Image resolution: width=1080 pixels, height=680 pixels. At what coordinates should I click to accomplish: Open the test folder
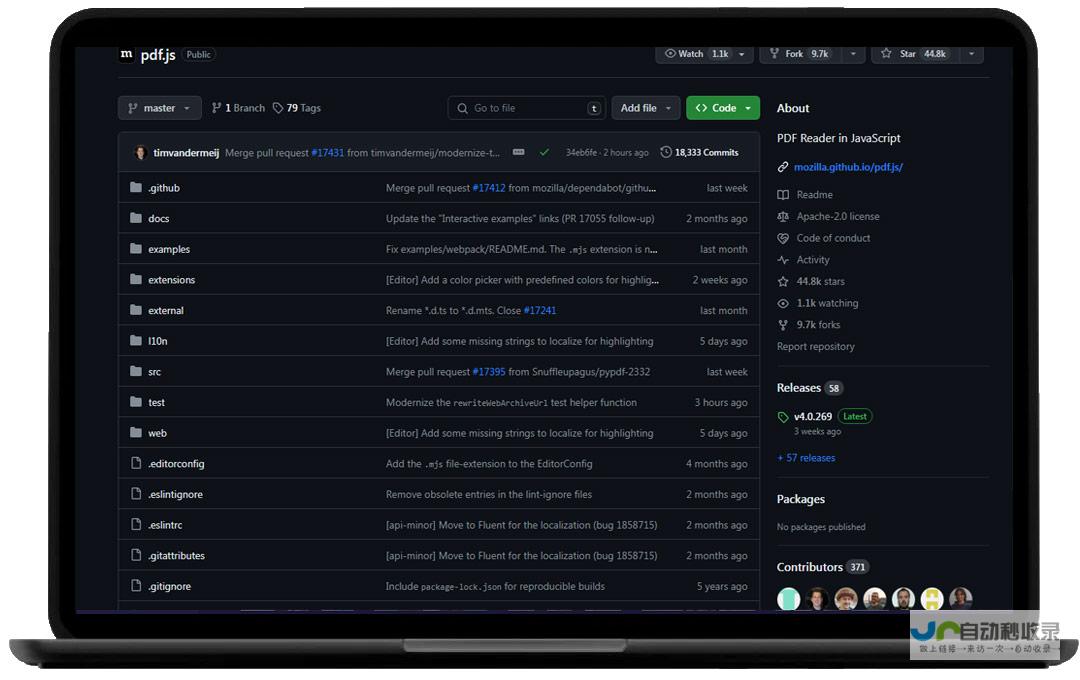156,402
